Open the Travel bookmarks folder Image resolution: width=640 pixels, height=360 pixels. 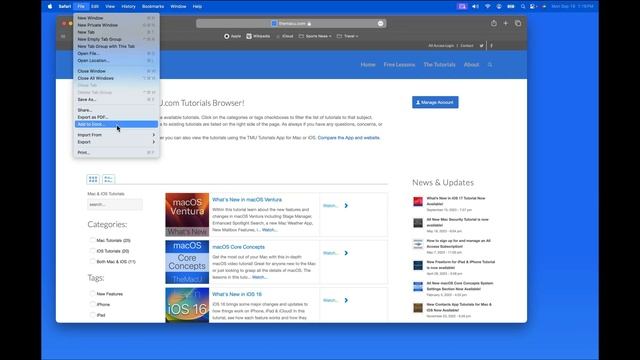click(347, 36)
